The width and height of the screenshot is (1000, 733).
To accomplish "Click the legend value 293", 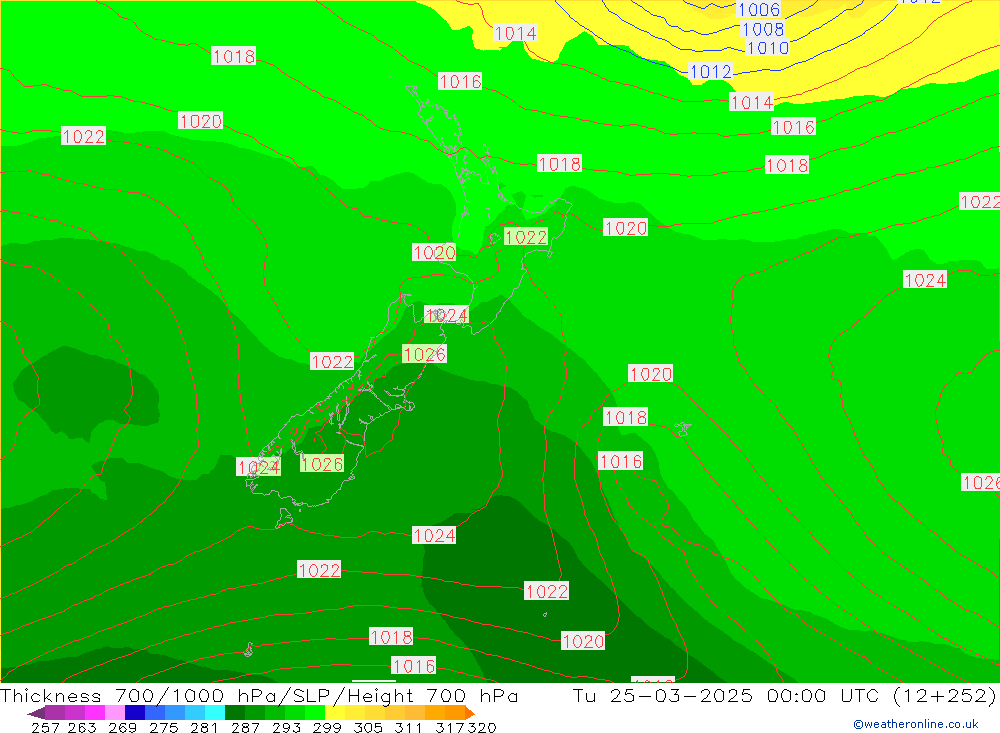I will pos(286,727).
